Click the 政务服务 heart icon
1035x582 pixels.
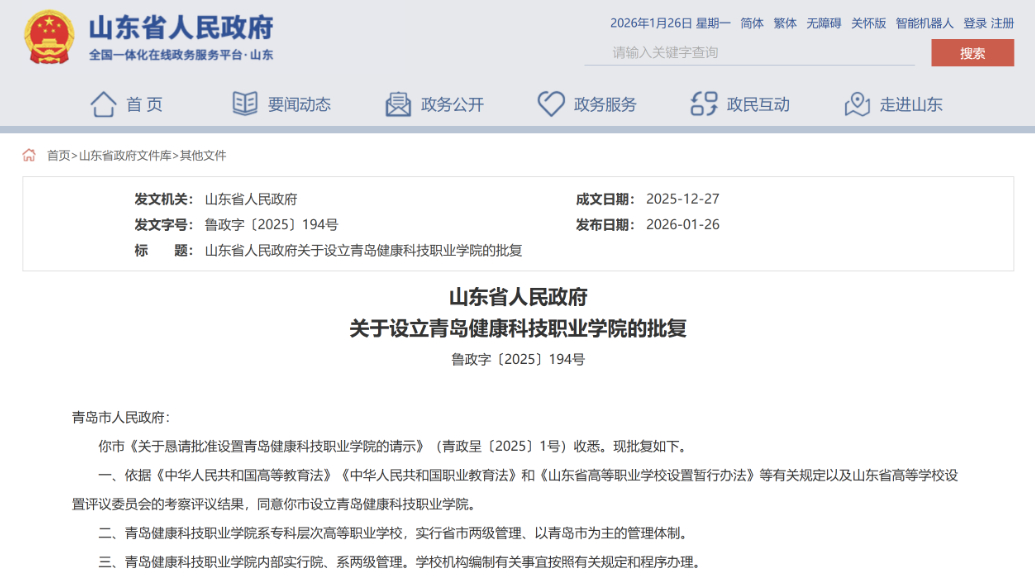(x=550, y=103)
